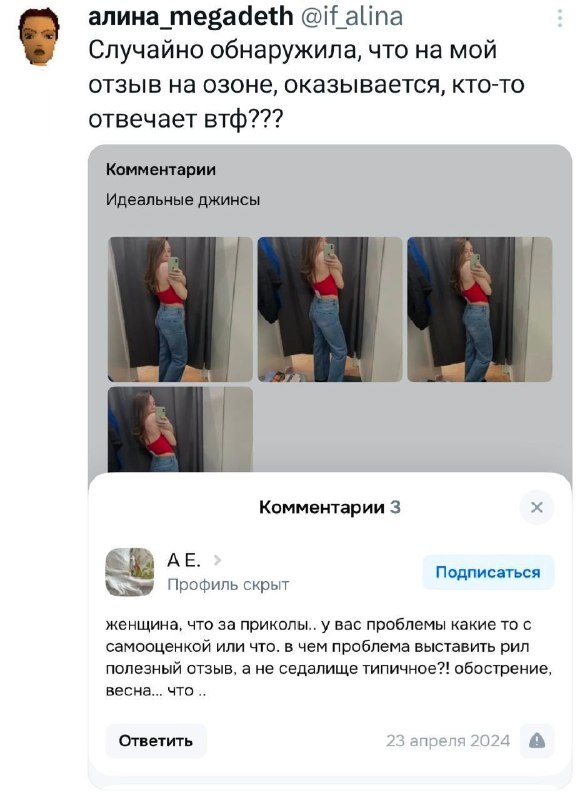This screenshot has height=800, width=585.
Task: Click the алина_megadeth display name
Action: click(x=191, y=16)
